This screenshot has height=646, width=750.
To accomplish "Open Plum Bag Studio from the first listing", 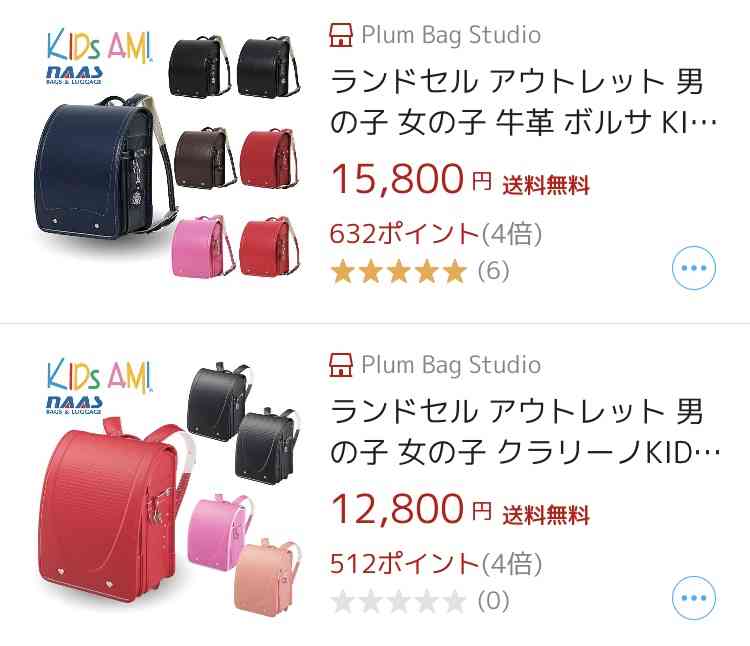I will pos(451,35).
